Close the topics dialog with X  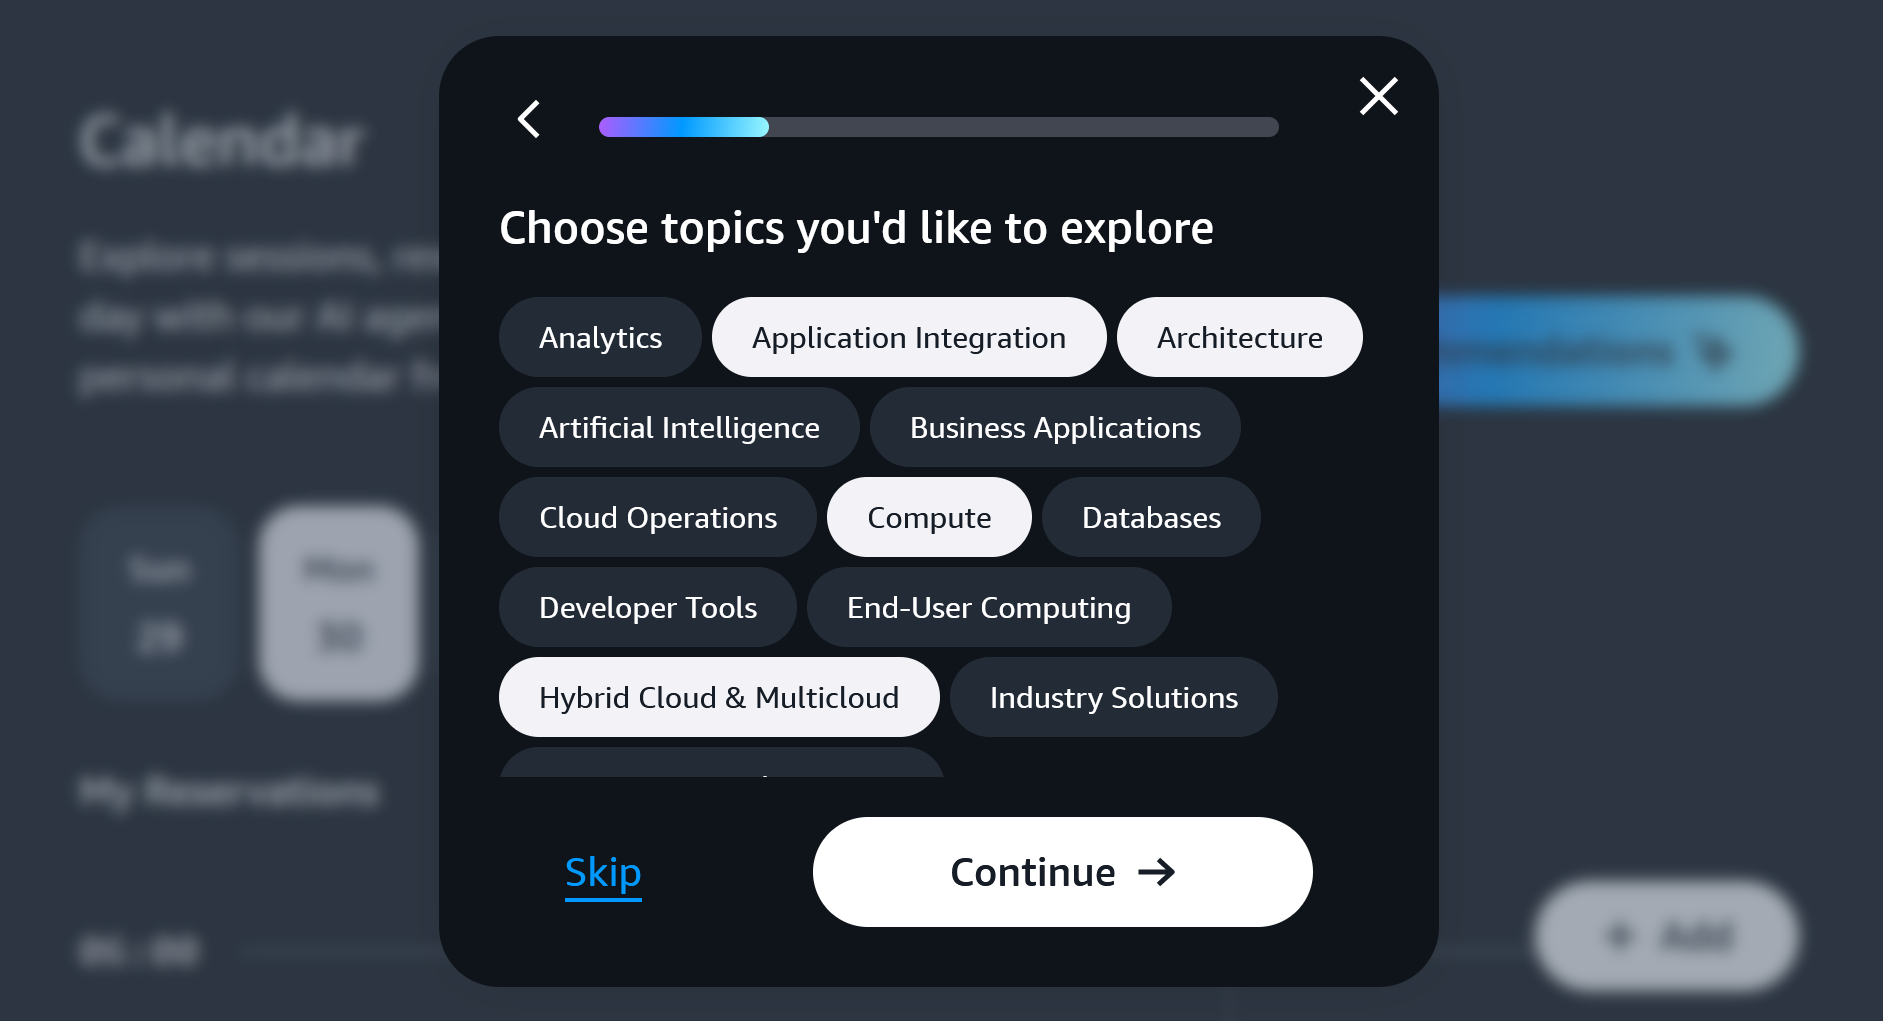click(x=1378, y=96)
